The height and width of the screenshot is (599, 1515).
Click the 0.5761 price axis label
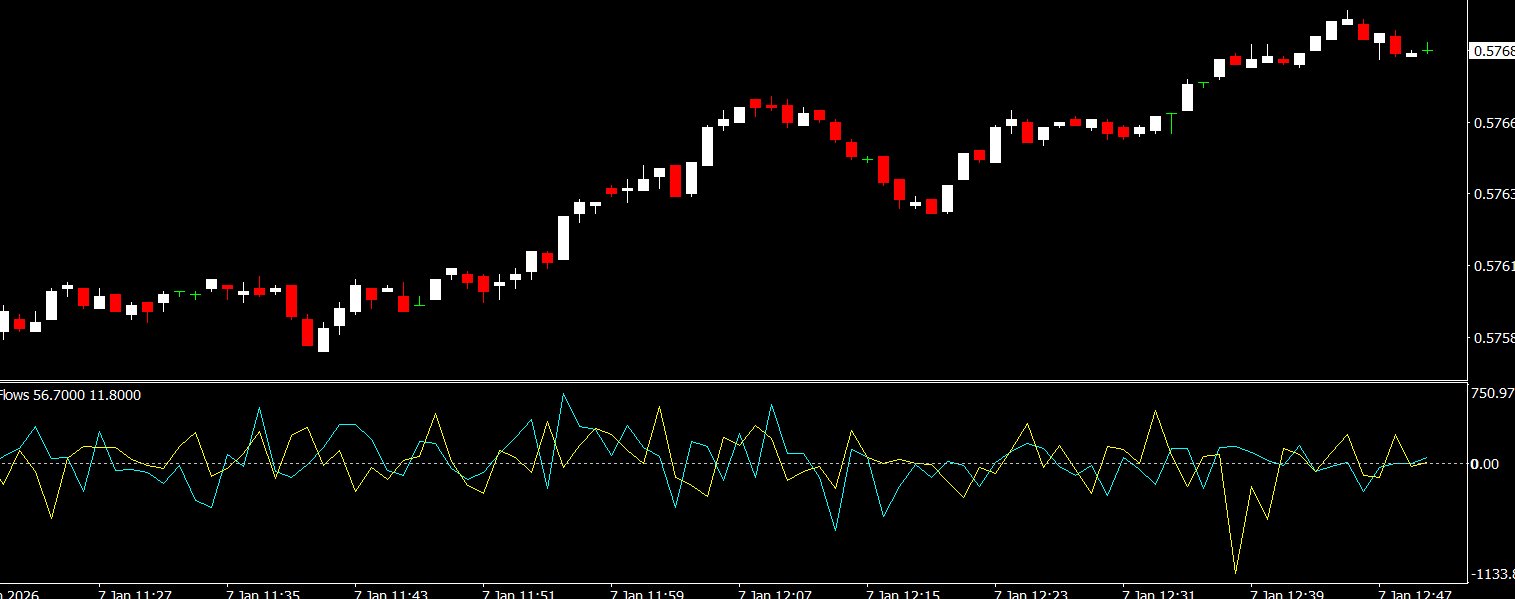click(1493, 266)
